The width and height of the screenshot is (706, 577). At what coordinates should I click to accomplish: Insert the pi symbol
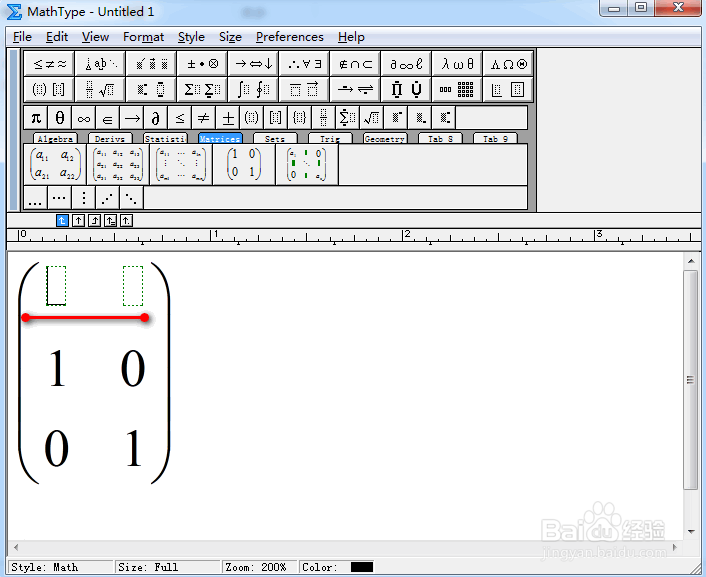[x=36, y=118]
